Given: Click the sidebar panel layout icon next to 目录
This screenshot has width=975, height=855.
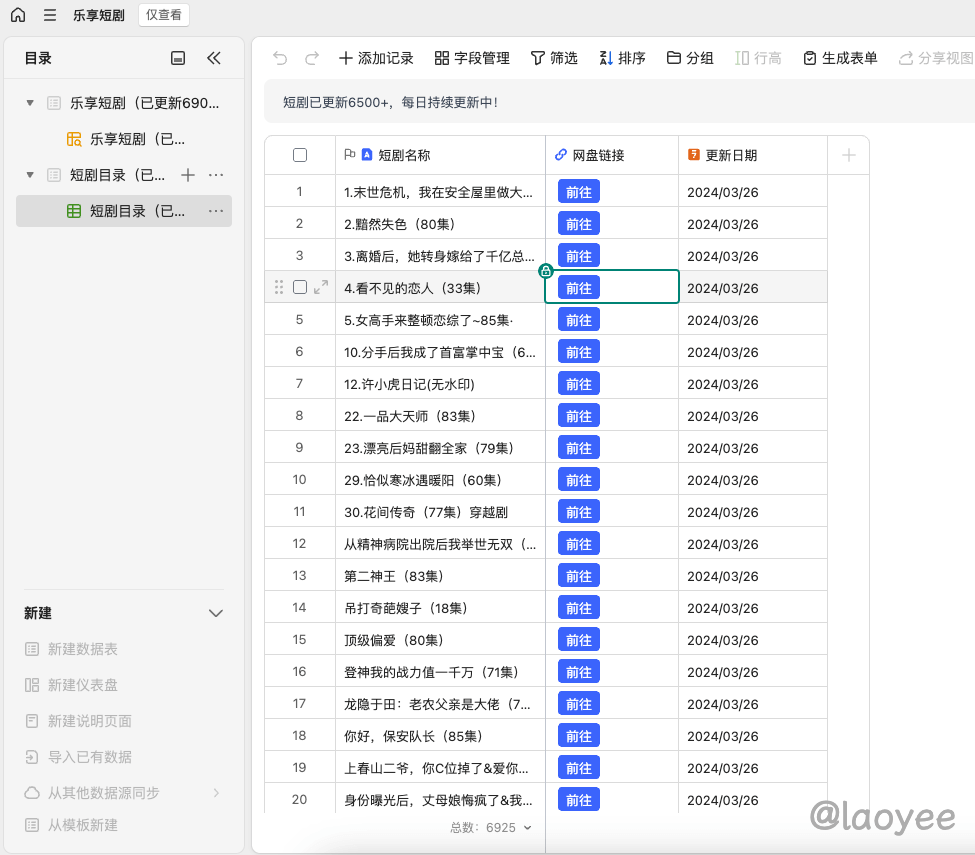Looking at the screenshot, I should coord(178,58).
